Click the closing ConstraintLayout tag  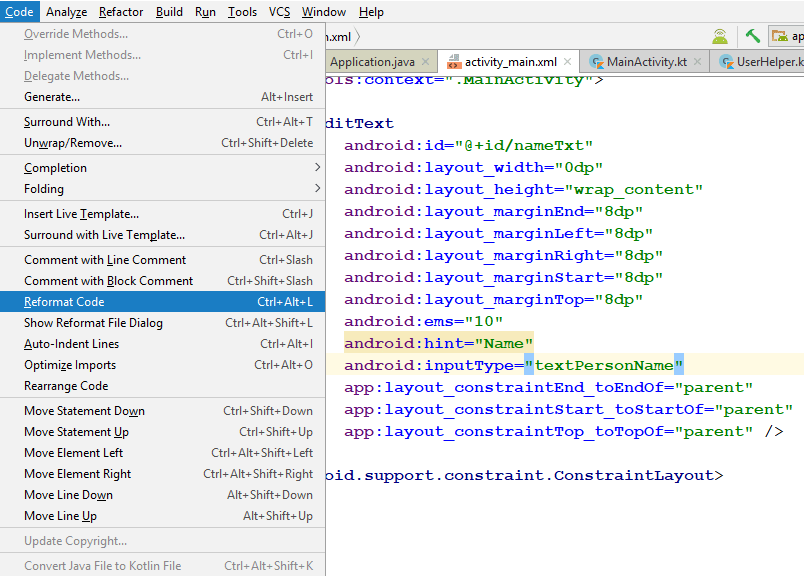click(525, 475)
